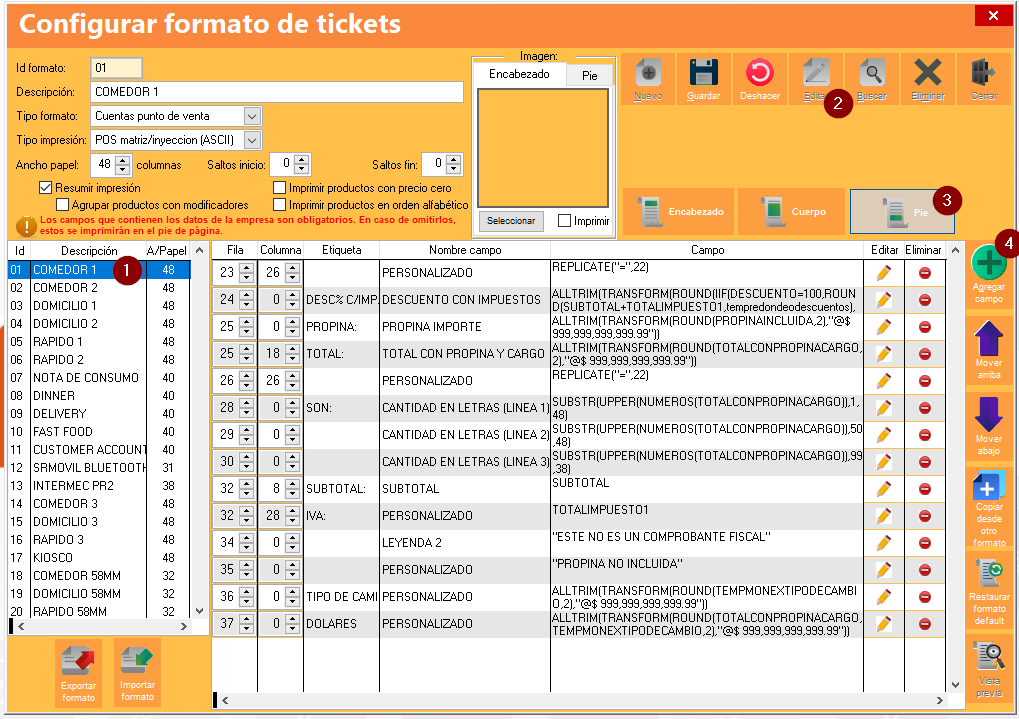Open search with Buscar icon
This screenshot has width=1019, height=719.
click(x=871, y=79)
